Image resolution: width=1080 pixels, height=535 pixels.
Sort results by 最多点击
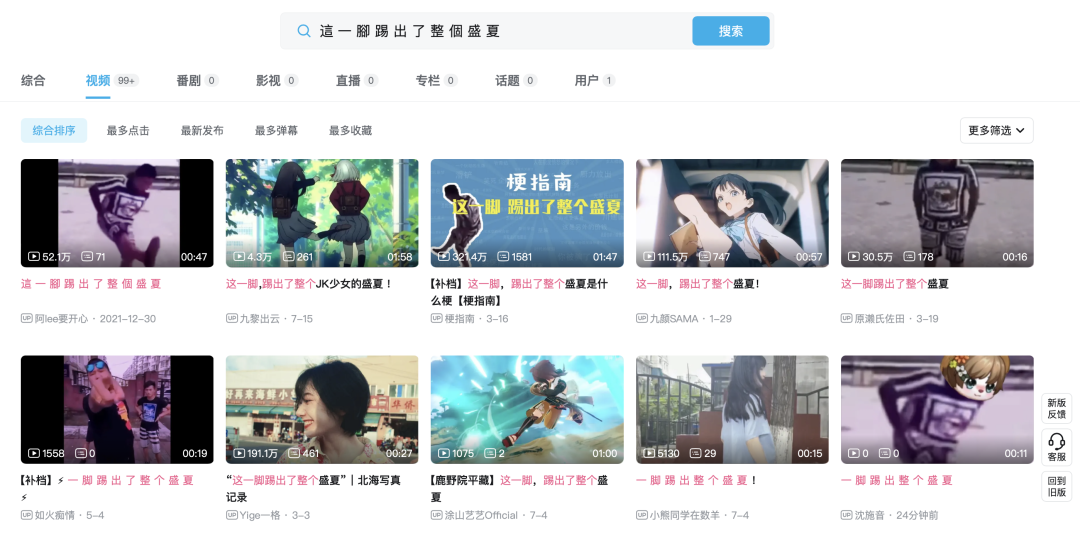pyautogui.click(x=128, y=131)
